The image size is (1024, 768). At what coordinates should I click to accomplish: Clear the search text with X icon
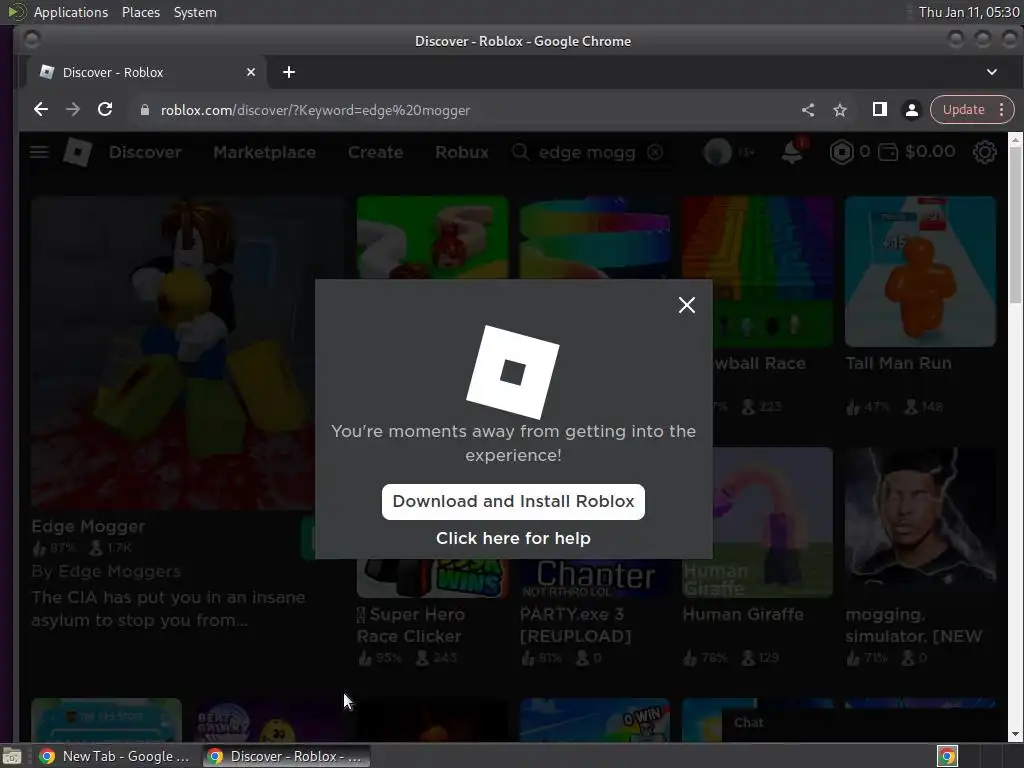(x=655, y=152)
